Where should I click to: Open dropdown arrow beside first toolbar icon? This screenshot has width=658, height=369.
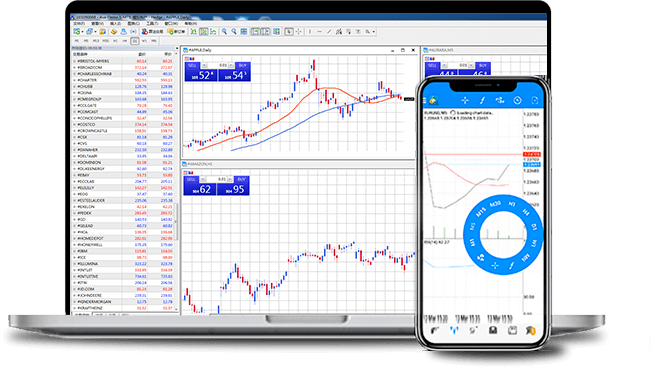pos(83,32)
